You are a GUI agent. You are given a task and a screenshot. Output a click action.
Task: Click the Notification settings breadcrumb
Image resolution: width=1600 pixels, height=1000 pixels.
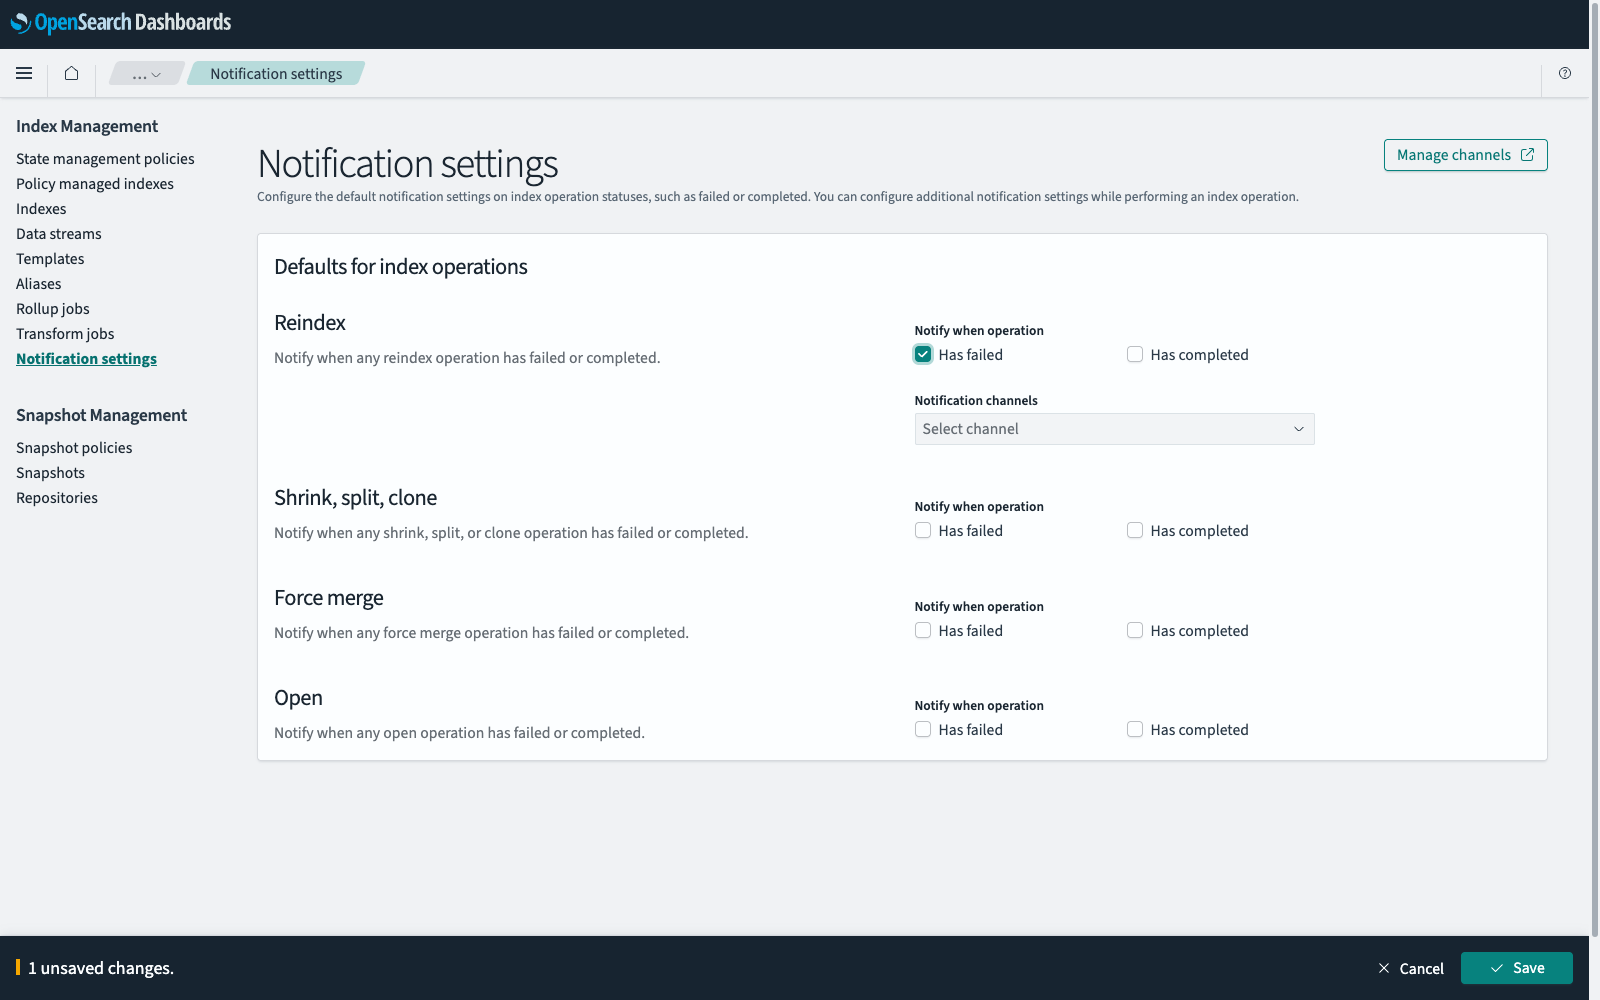pos(276,73)
